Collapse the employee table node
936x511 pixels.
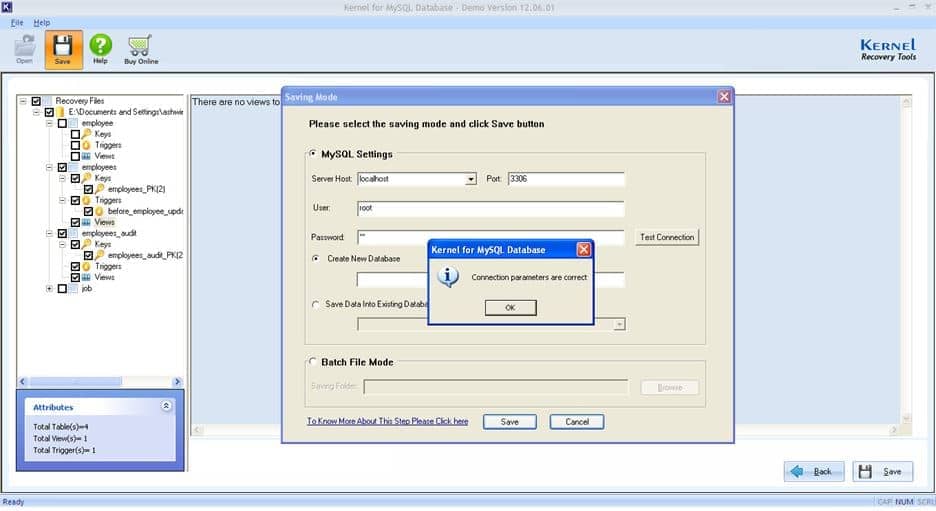[x=49, y=123]
